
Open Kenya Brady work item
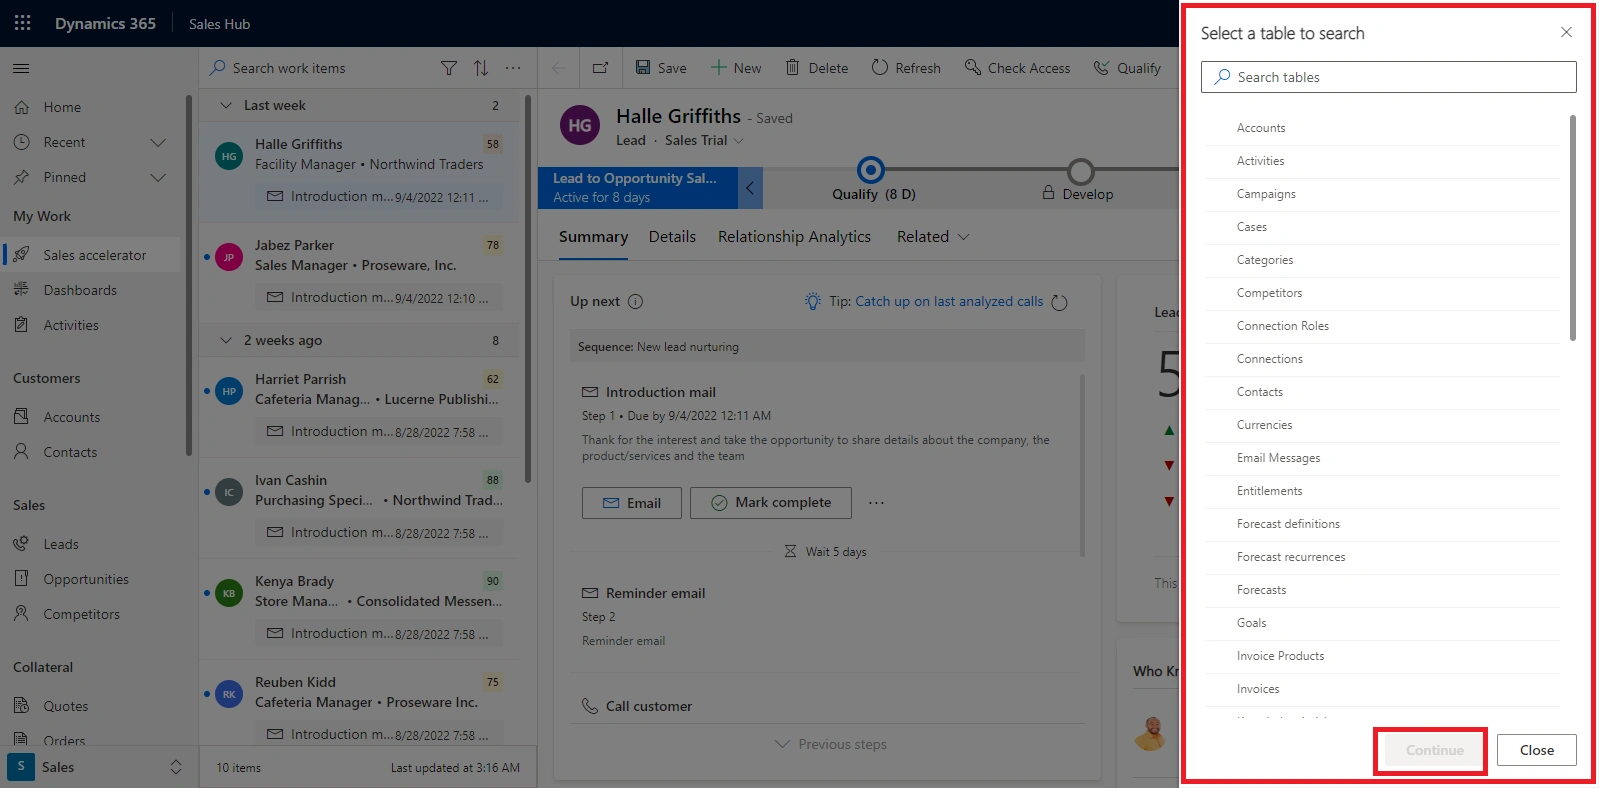point(360,608)
